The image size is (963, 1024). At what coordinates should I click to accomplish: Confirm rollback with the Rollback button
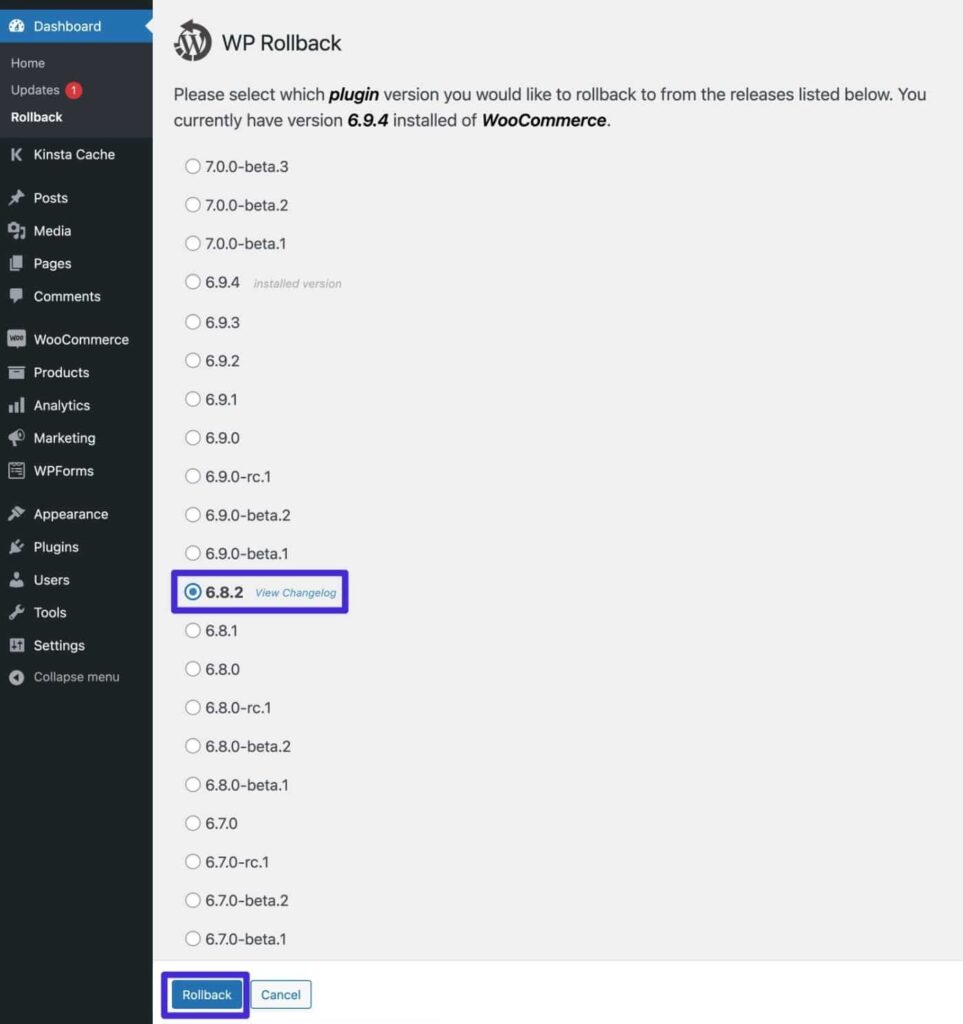point(205,994)
